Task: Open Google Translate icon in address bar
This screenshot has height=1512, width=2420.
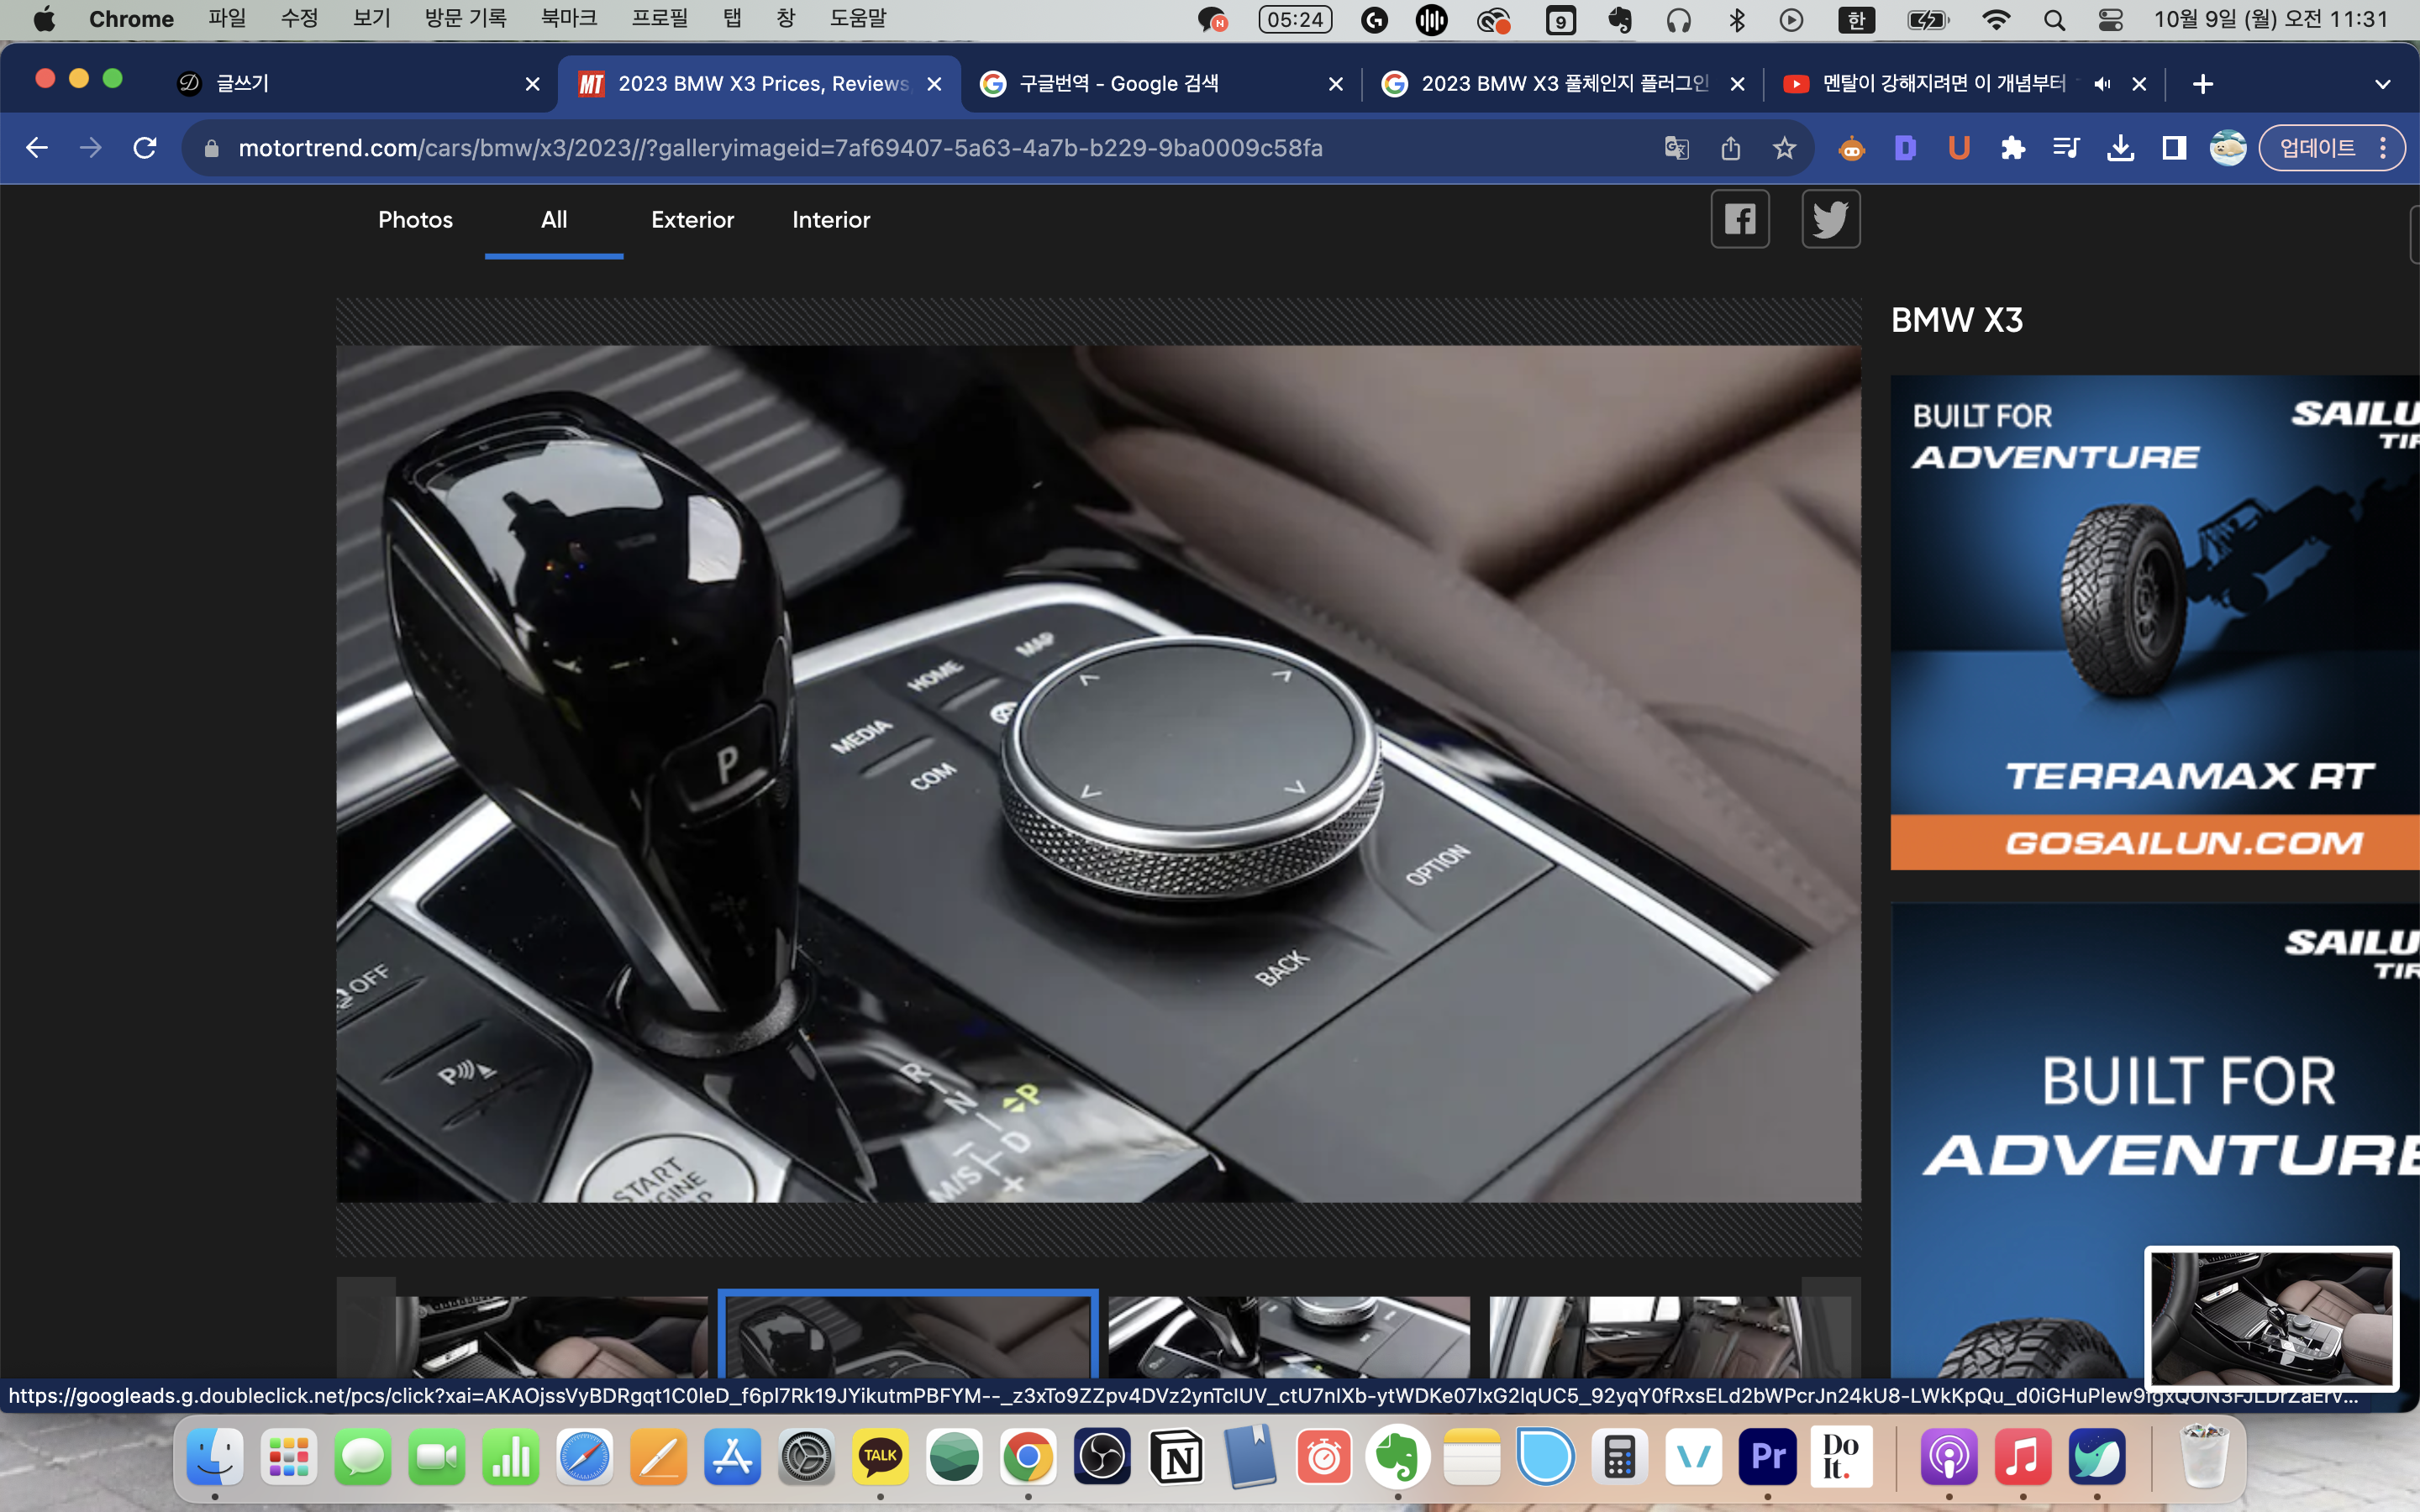Action: point(1677,148)
